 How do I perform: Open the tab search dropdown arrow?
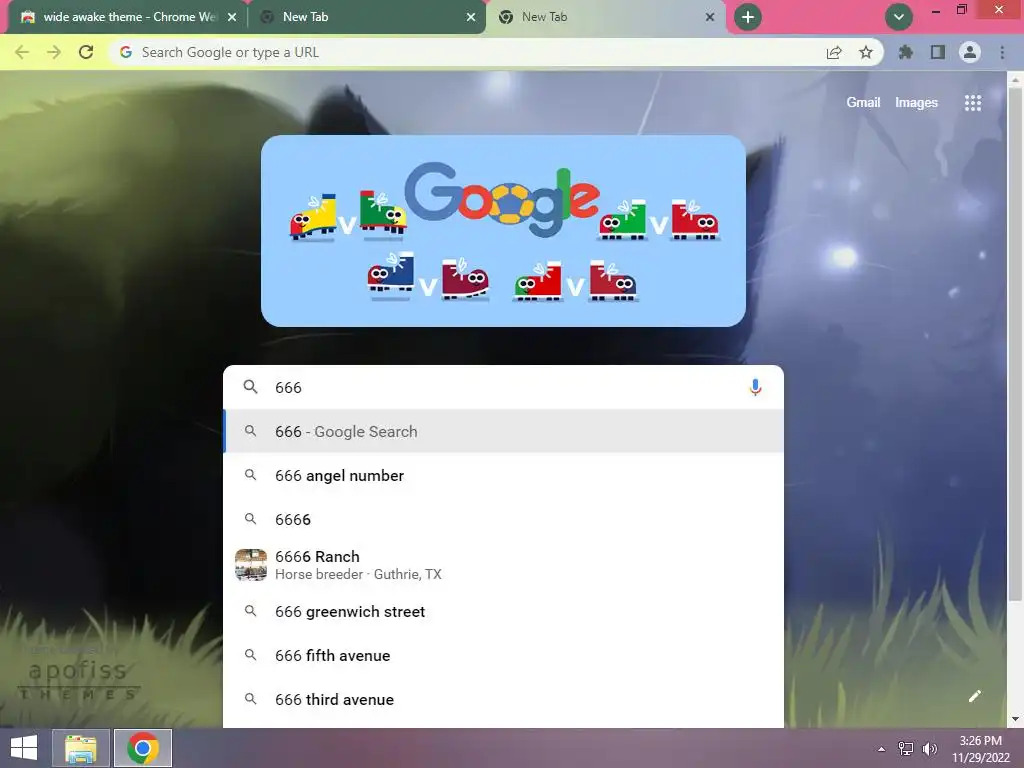pos(899,17)
